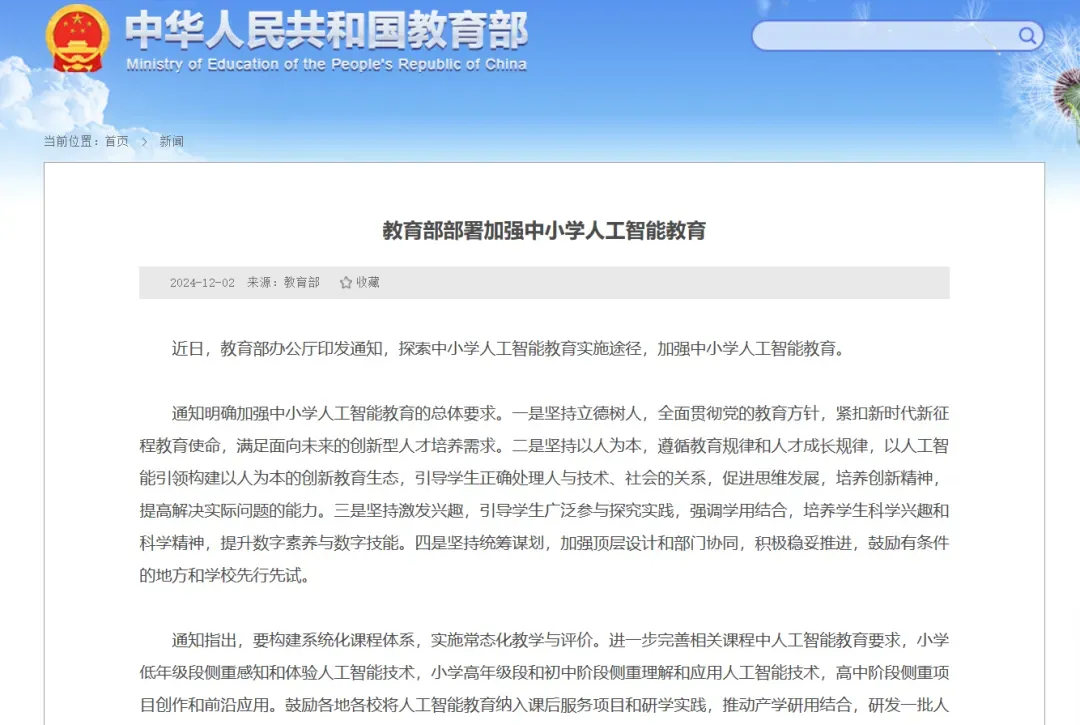Click the Ministry of Education English subtitle
Screen dimensions: 1080x725
(x=326, y=65)
